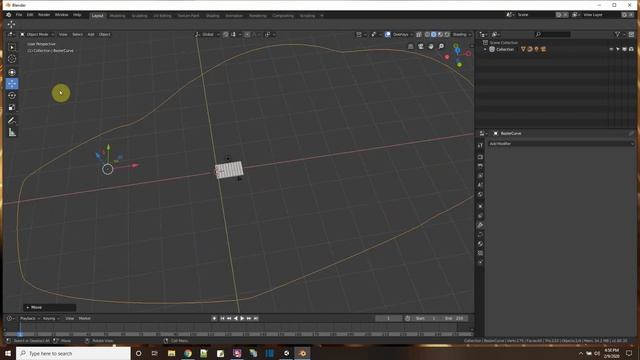Toggle X-Ray mode in viewport header
Image resolution: width=640 pixels, height=360 pixels.
[x=419, y=34]
